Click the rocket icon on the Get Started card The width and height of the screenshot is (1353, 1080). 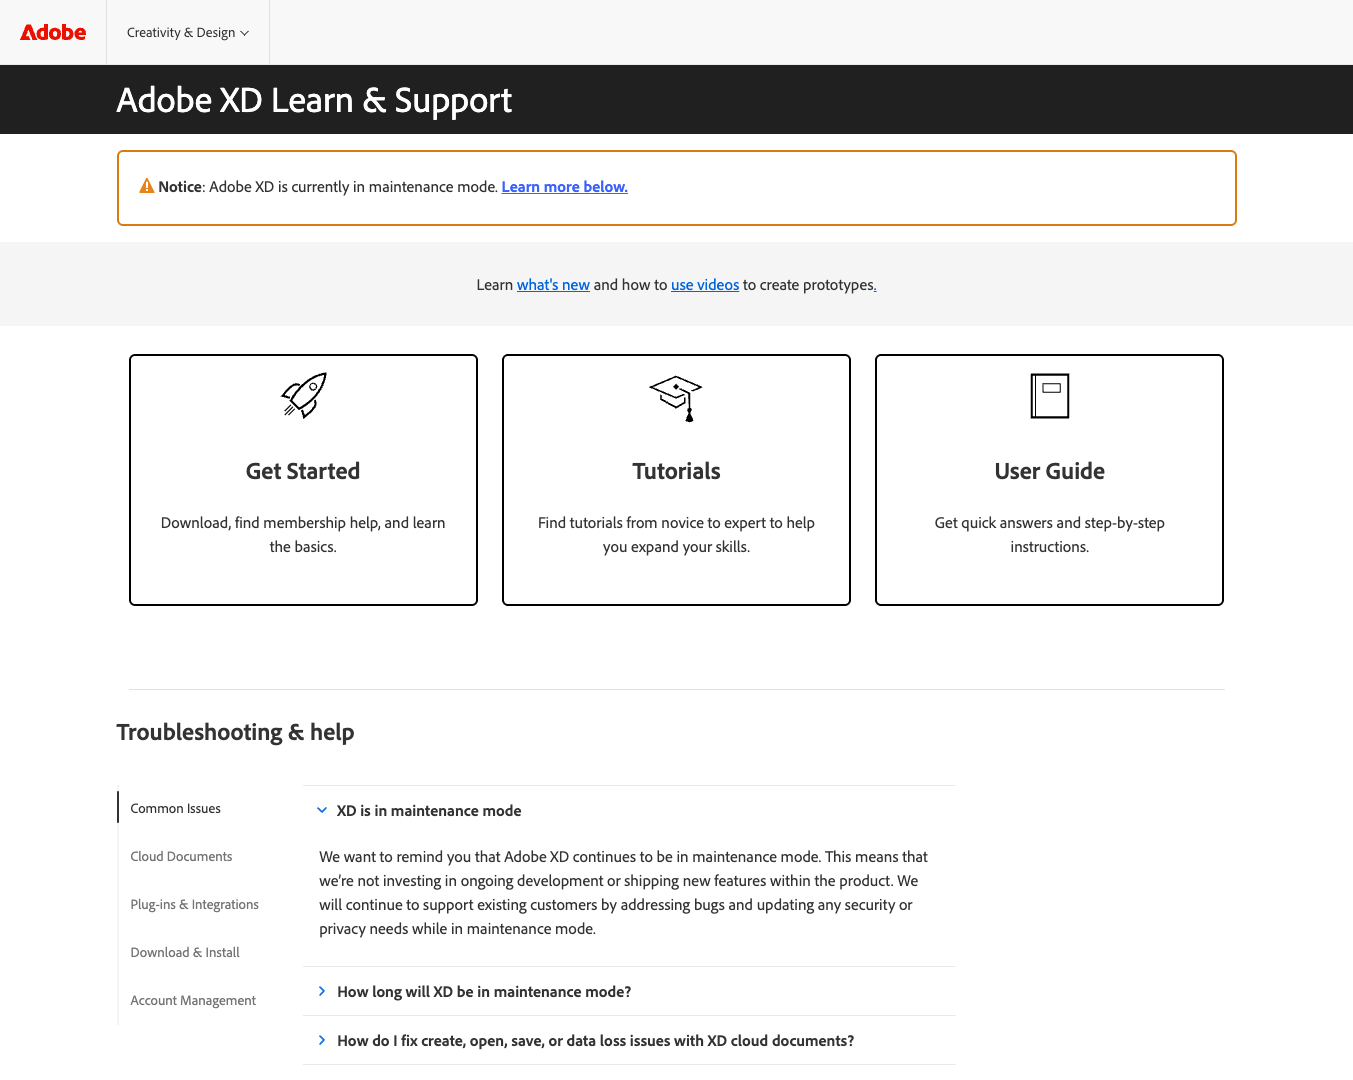click(x=302, y=395)
